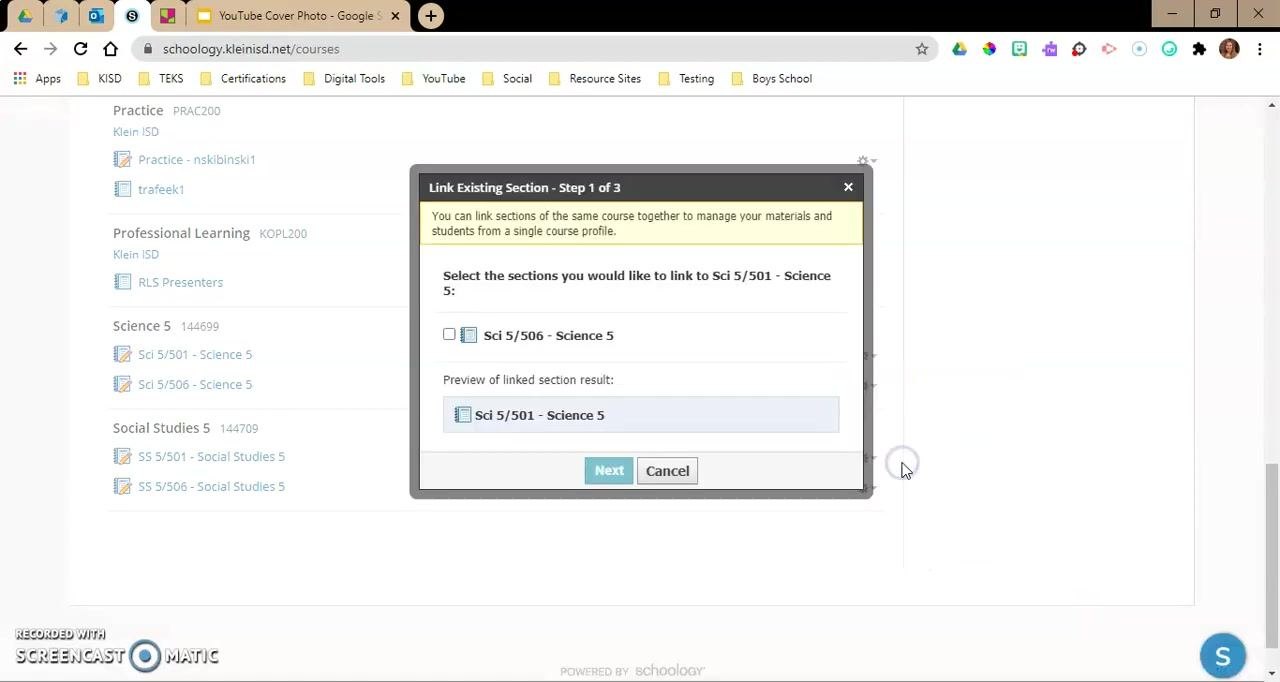The height and width of the screenshot is (682, 1280).
Task: Go to the browser home page
Action: (x=111, y=49)
